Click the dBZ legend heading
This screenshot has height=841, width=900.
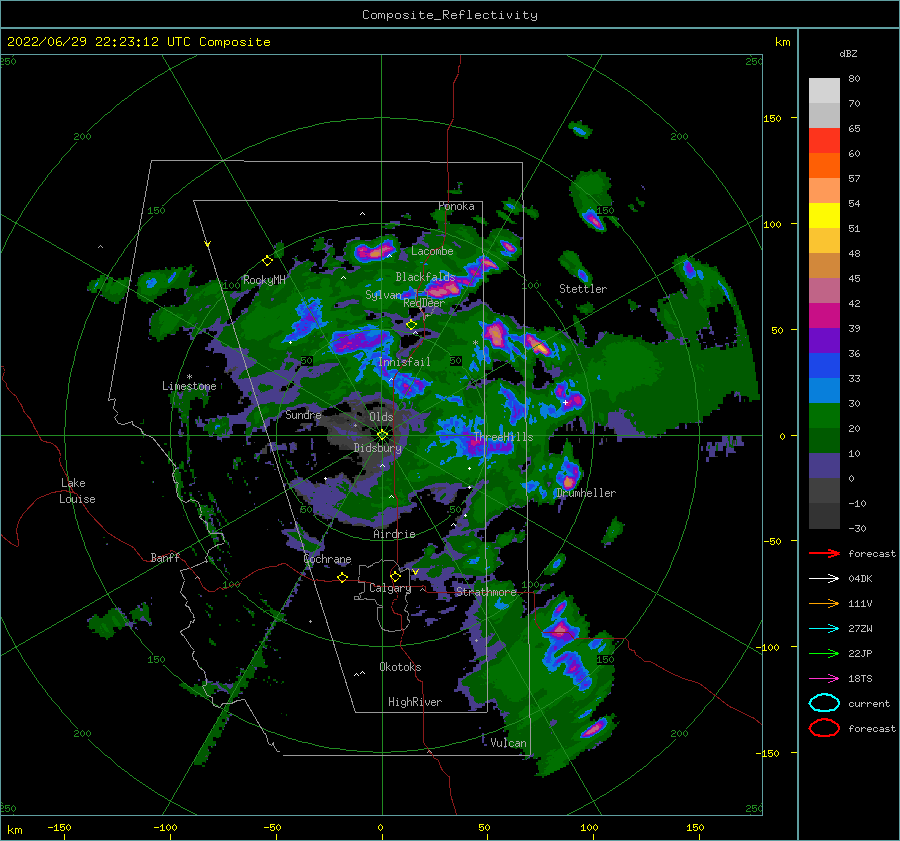pos(848,53)
